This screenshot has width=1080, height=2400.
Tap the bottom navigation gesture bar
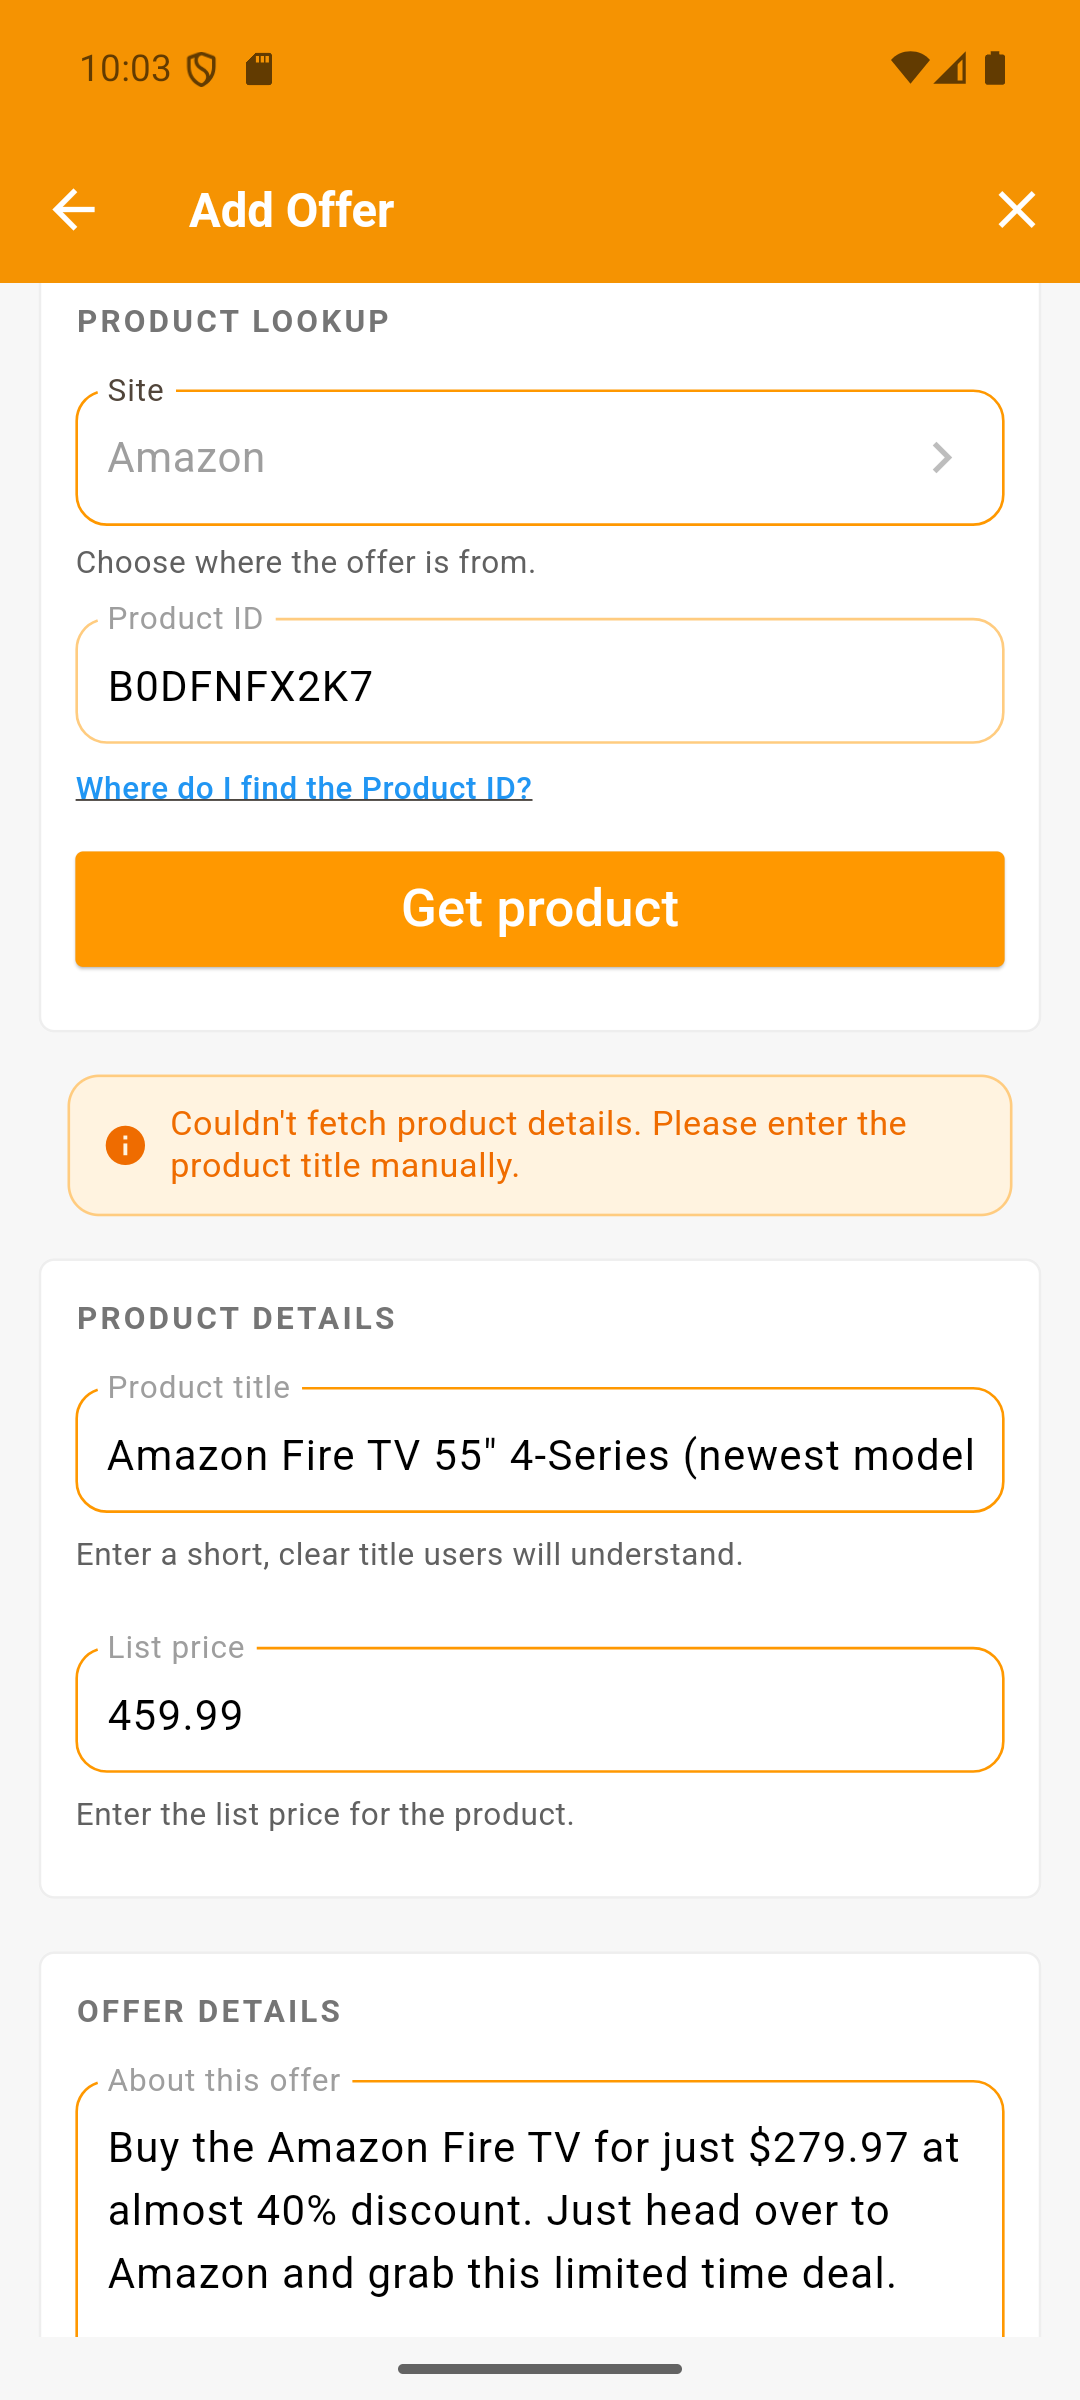coord(540,2369)
